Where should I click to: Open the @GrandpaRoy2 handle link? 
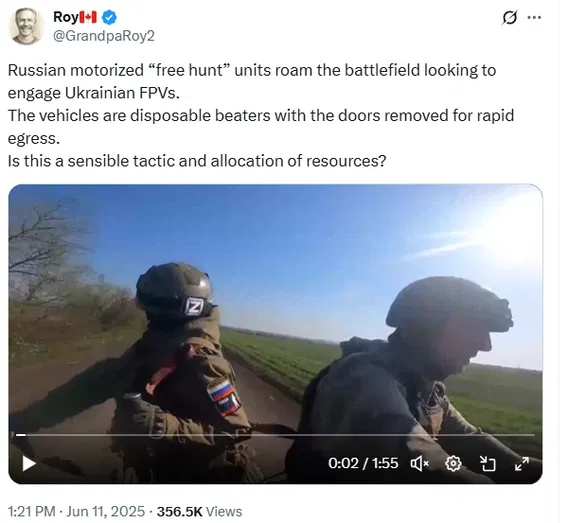[x=104, y=36]
